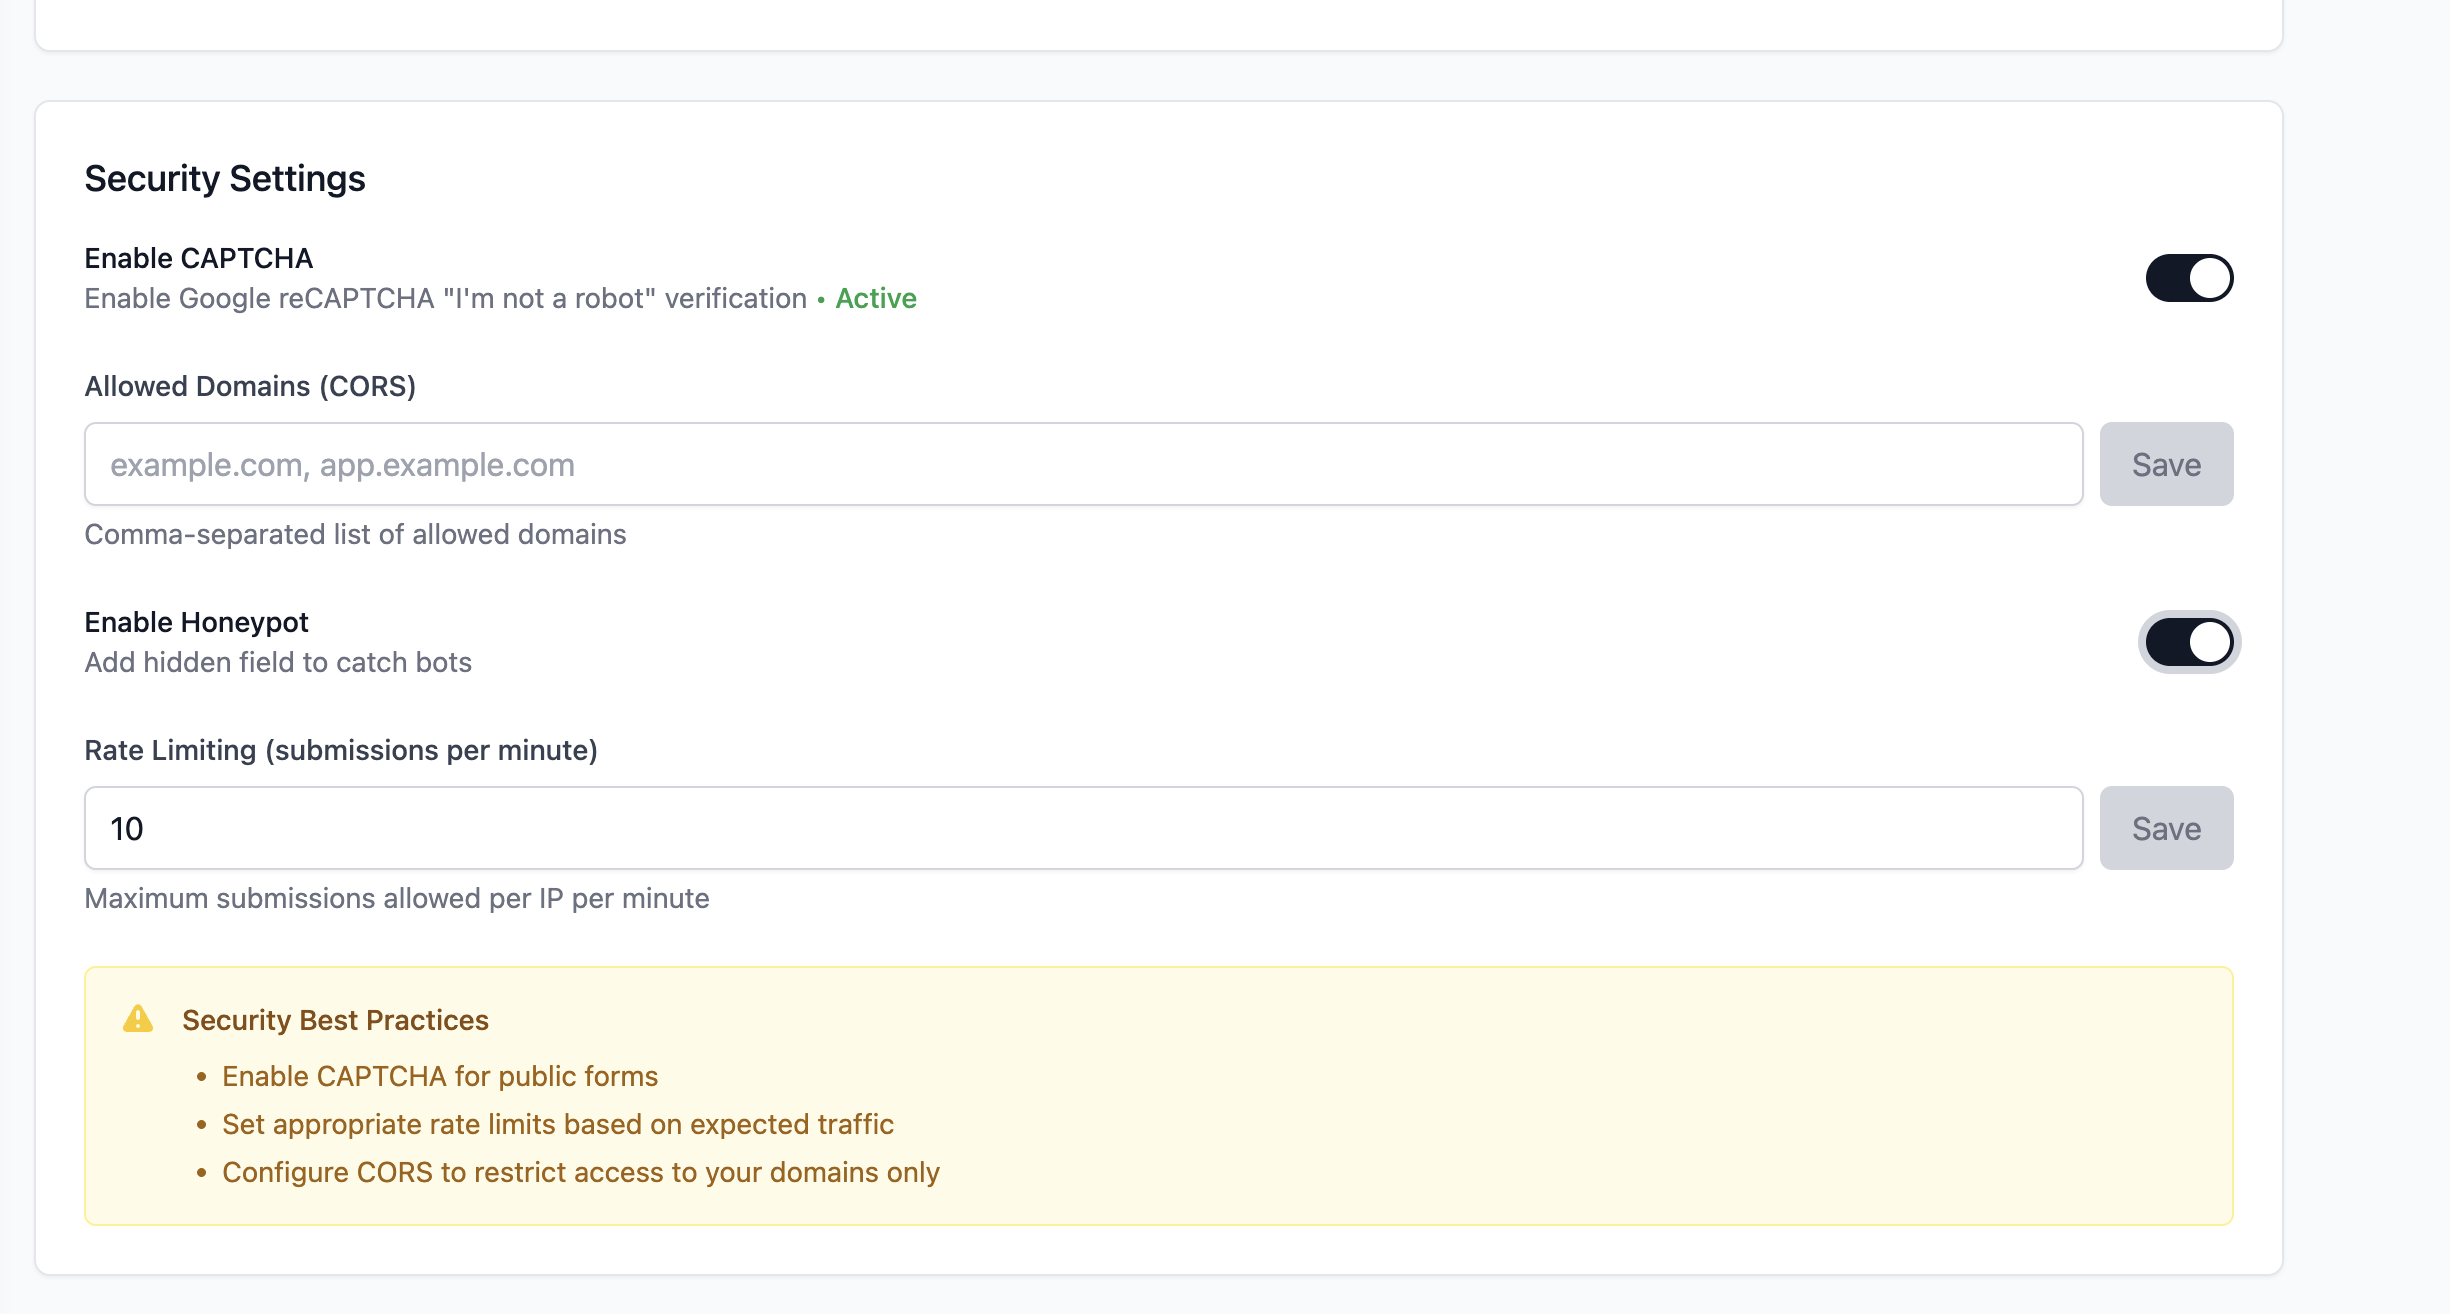Focus the Rate Limiting number field
The image size is (2450, 1314).
[1083, 828]
